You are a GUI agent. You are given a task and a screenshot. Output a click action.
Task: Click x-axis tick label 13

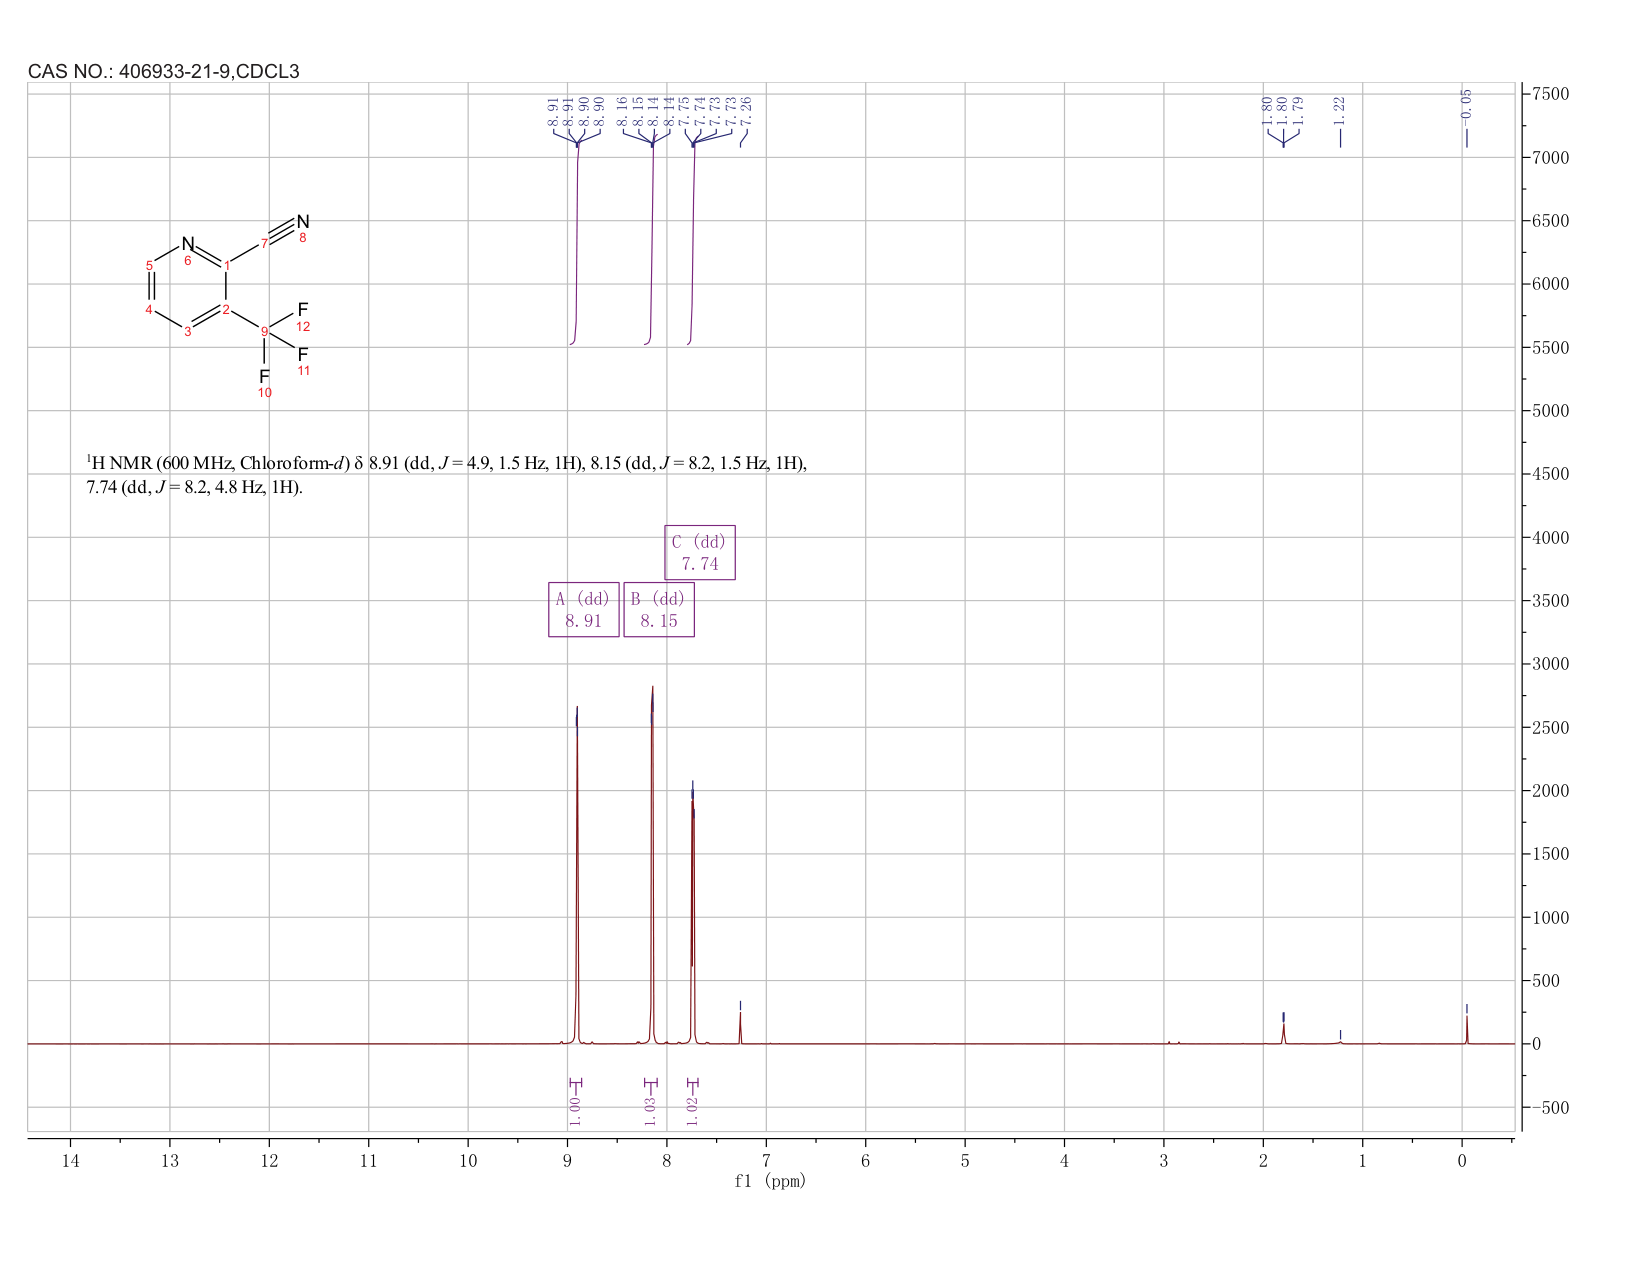[169, 1160]
